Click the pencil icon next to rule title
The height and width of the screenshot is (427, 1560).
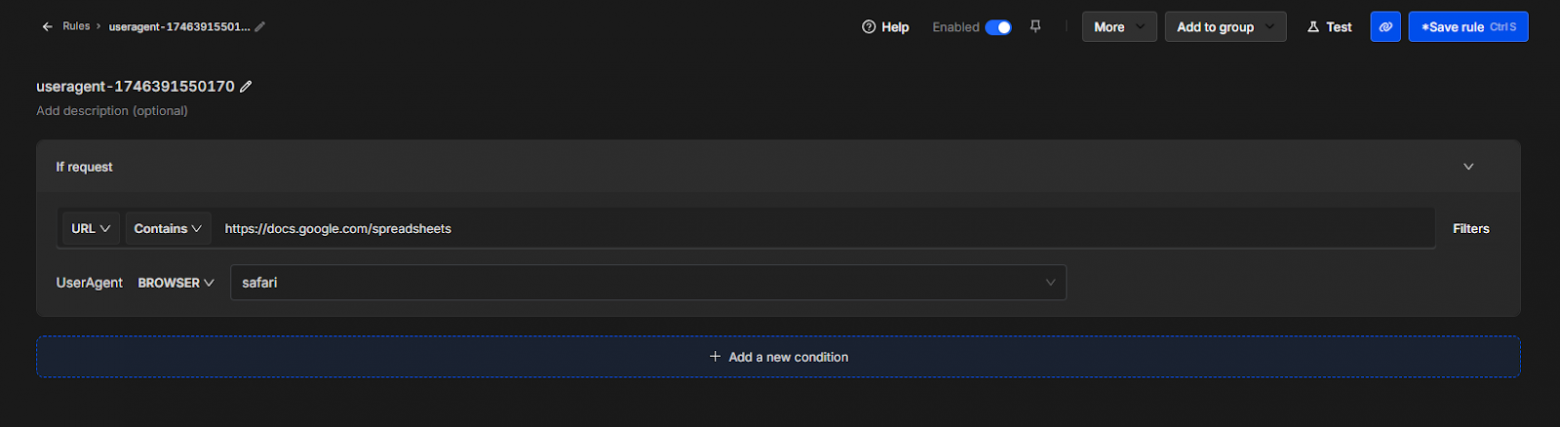pyautogui.click(x=246, y=87)
